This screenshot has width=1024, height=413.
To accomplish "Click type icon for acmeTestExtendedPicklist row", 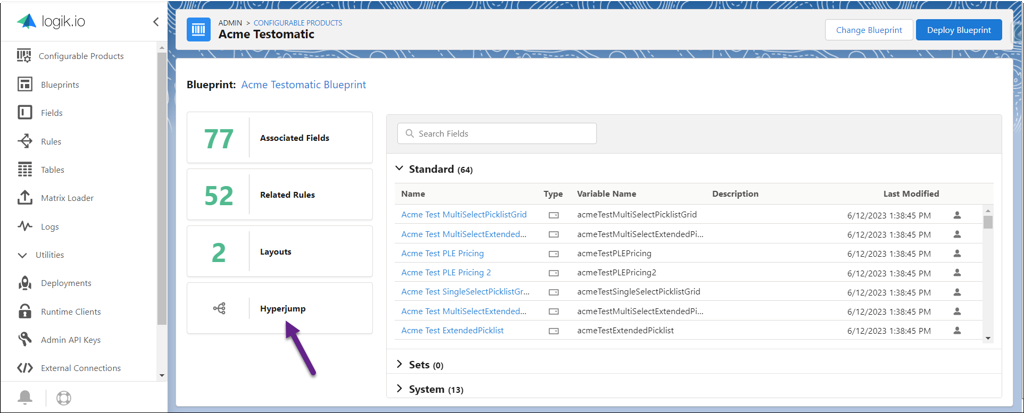I will coord(553,331).
